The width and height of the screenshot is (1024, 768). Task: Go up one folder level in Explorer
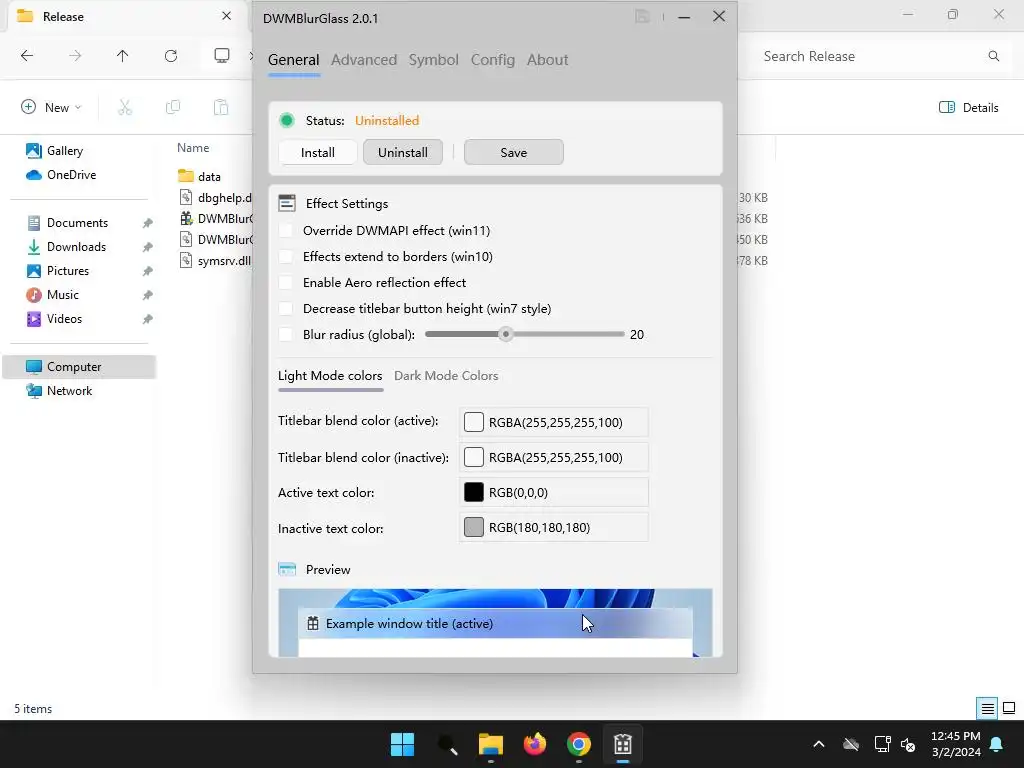122,56
